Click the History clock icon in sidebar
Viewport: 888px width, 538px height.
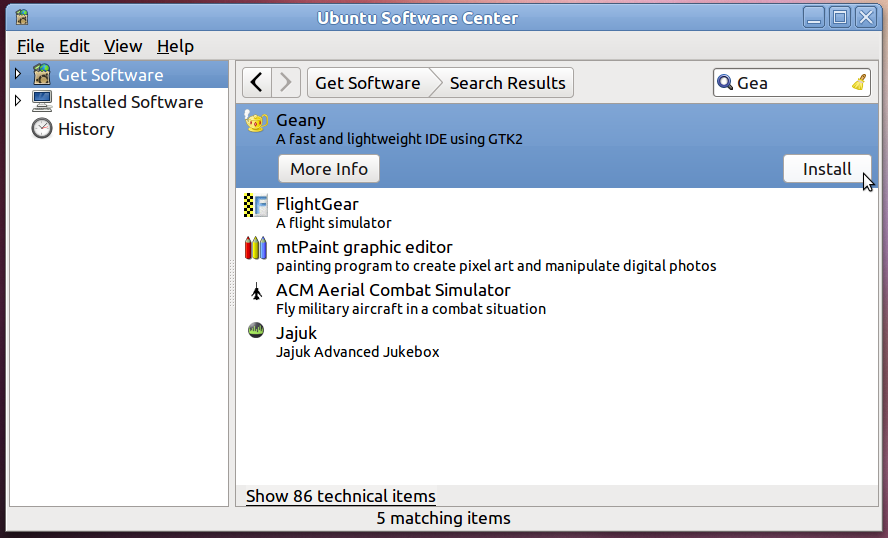42,129
